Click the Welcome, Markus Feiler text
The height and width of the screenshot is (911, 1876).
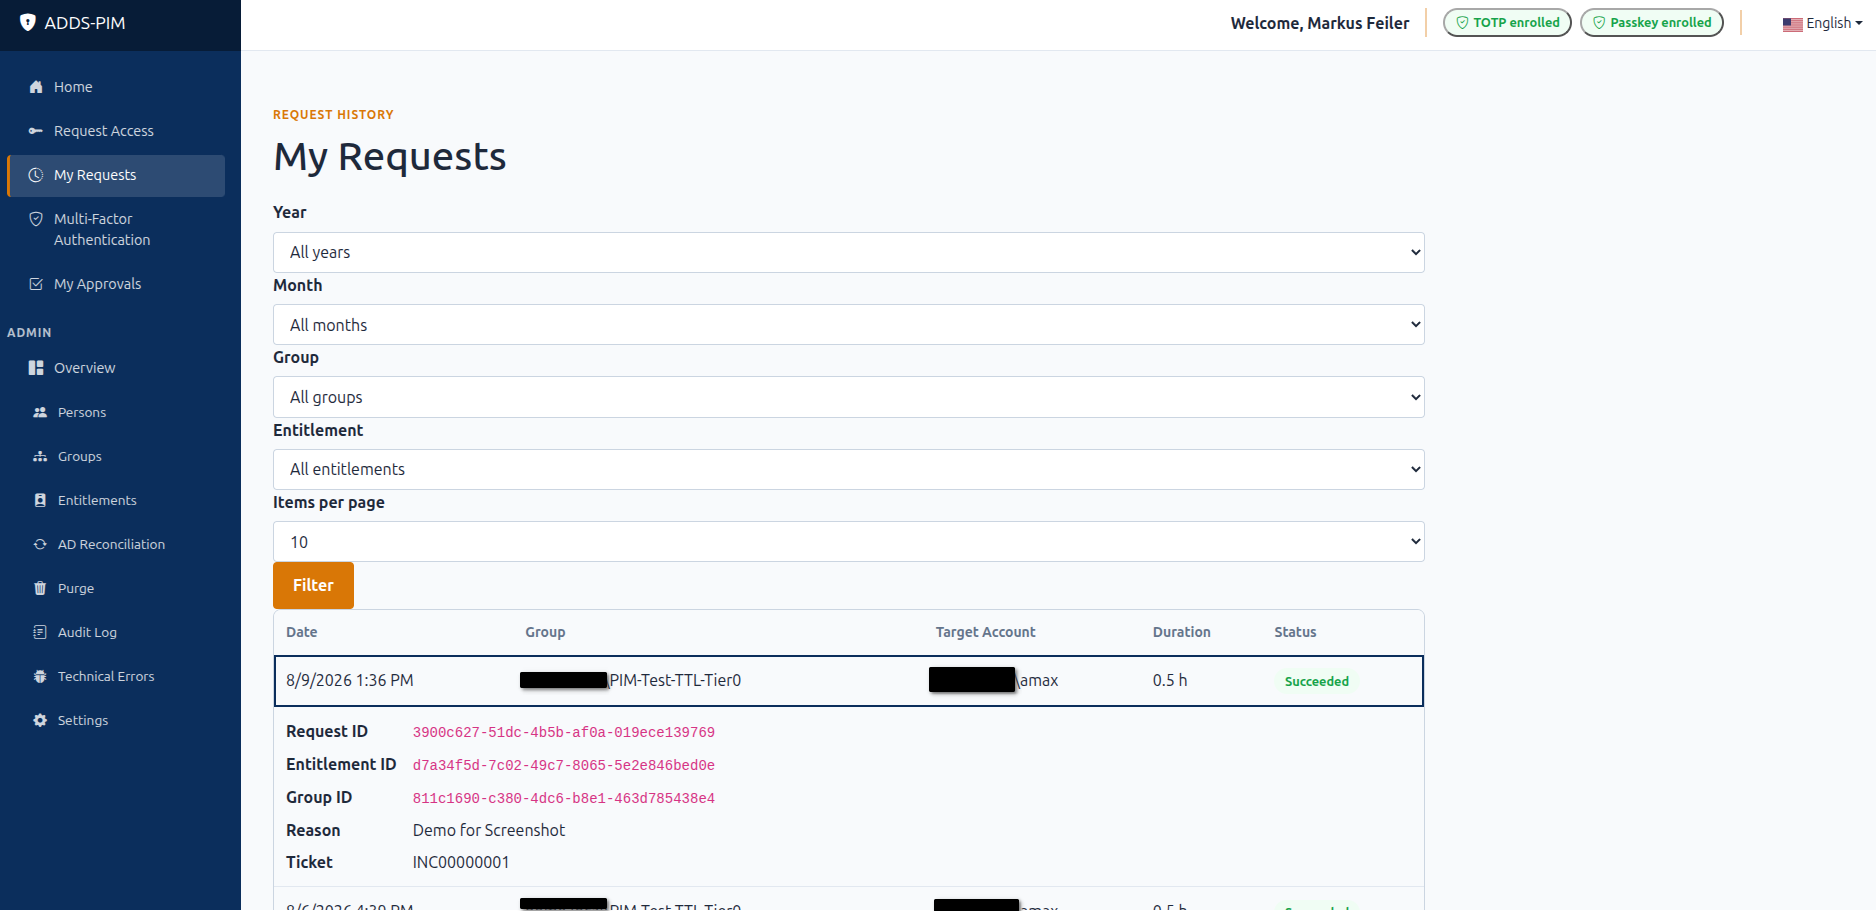point(1320,23)
